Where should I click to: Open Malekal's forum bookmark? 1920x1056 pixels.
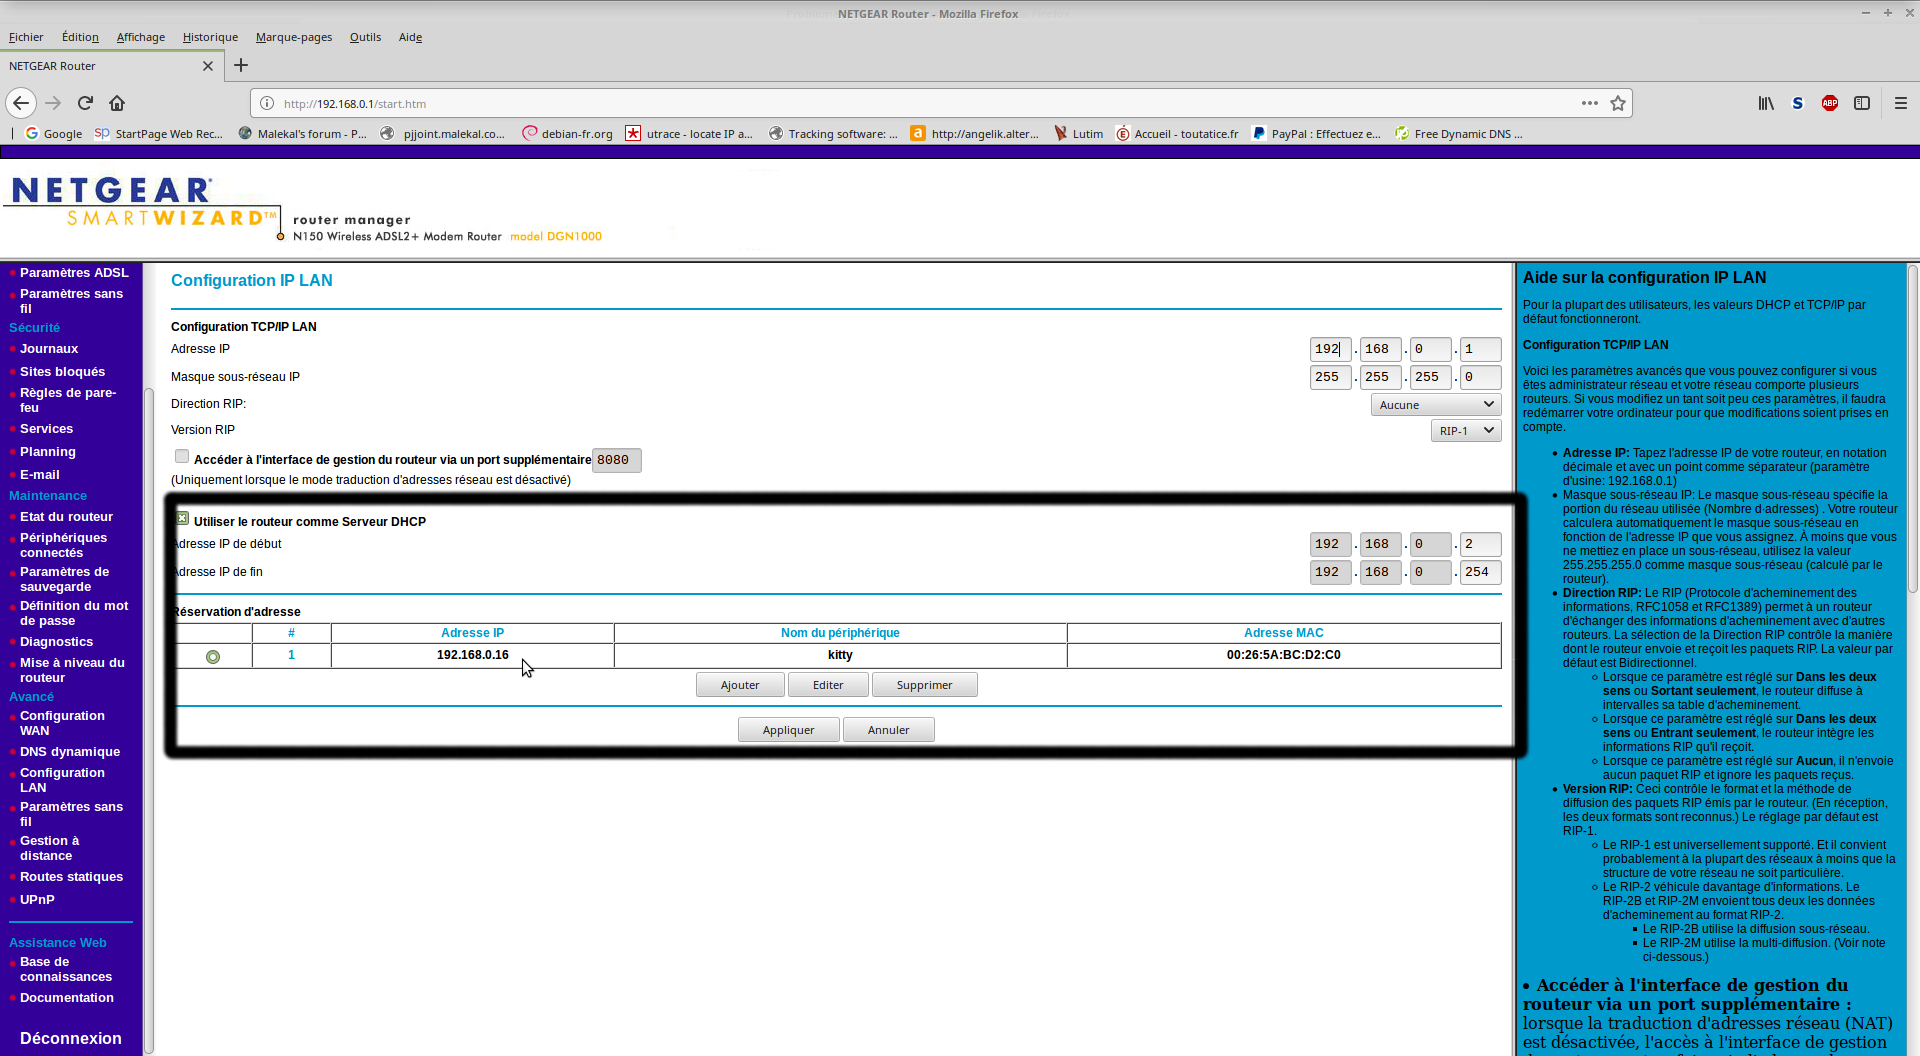(303, 133)
